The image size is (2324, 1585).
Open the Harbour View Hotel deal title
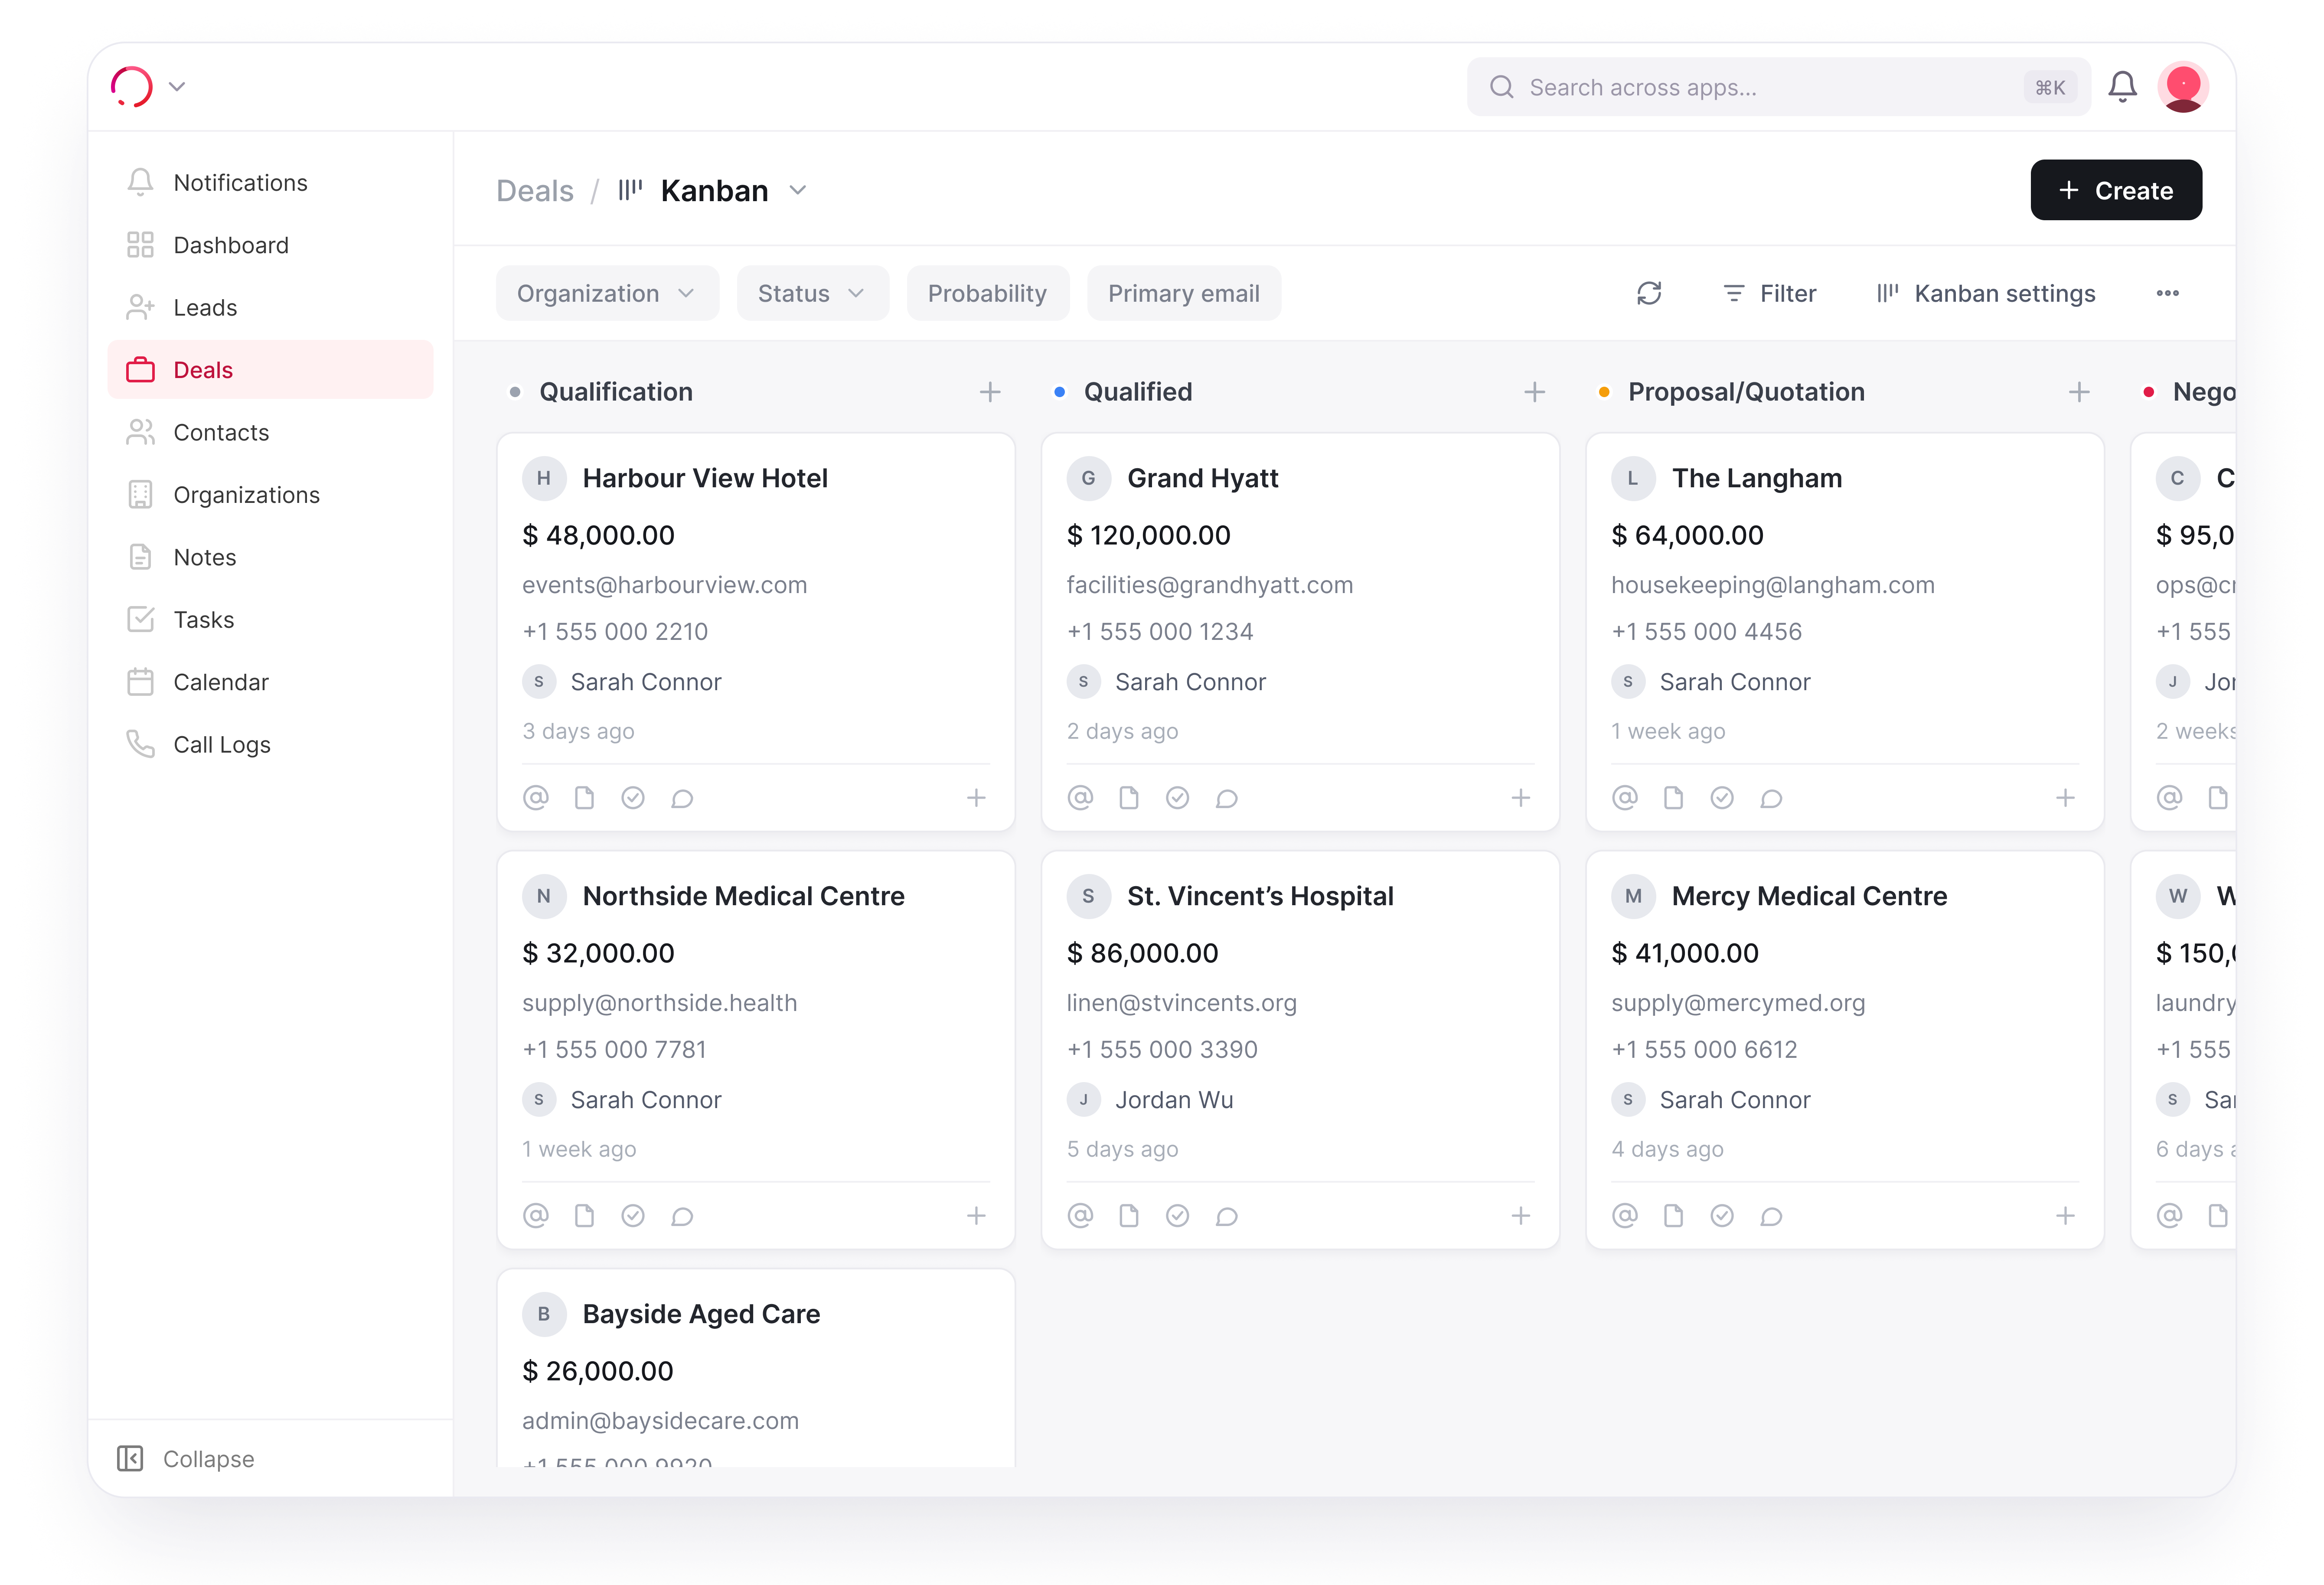(x=705, y=478)
